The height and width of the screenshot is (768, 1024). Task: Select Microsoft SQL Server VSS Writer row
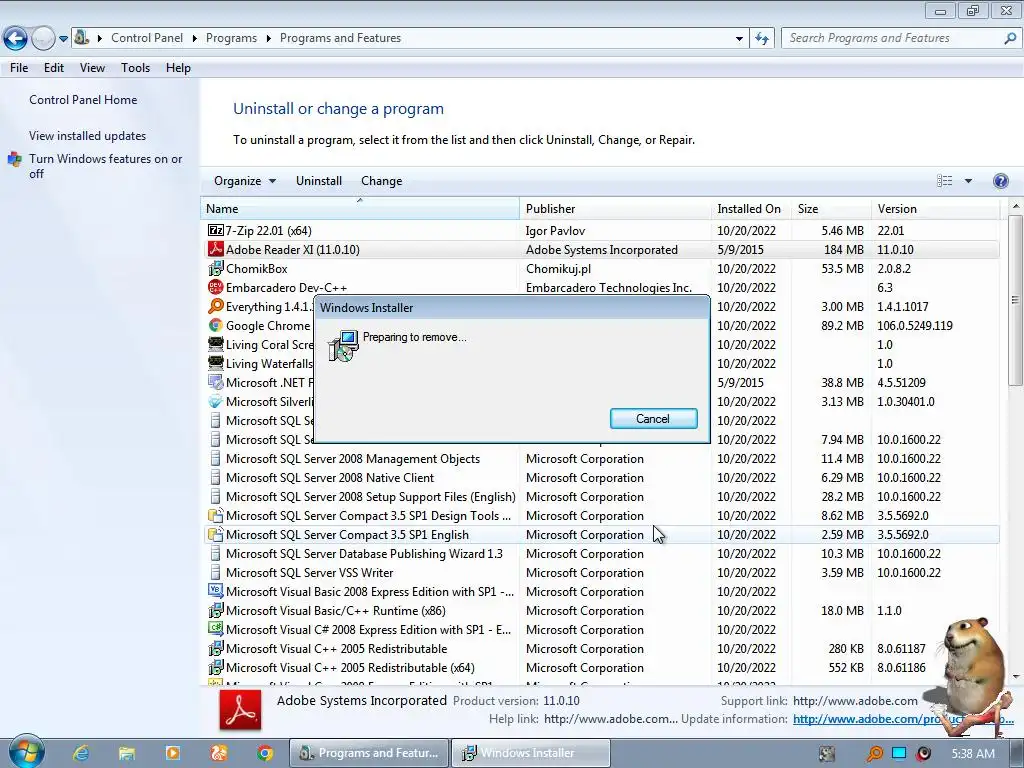(x=601, y=572)
